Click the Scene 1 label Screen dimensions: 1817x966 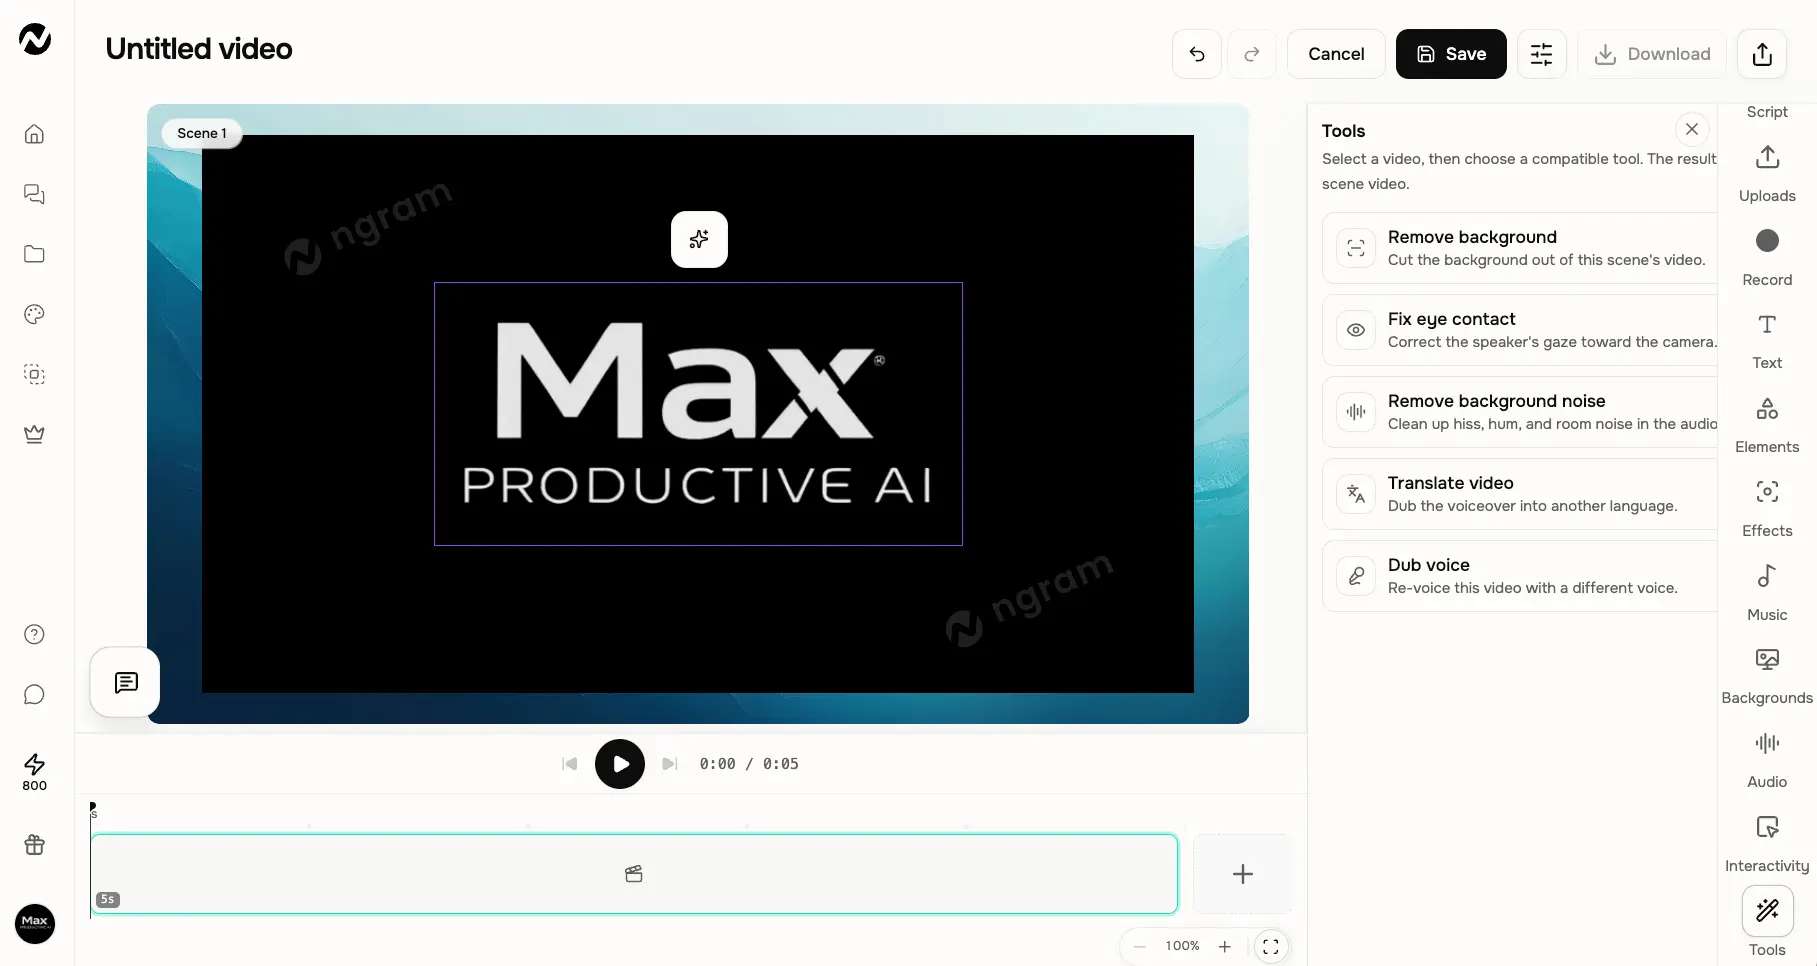point(202,133)
